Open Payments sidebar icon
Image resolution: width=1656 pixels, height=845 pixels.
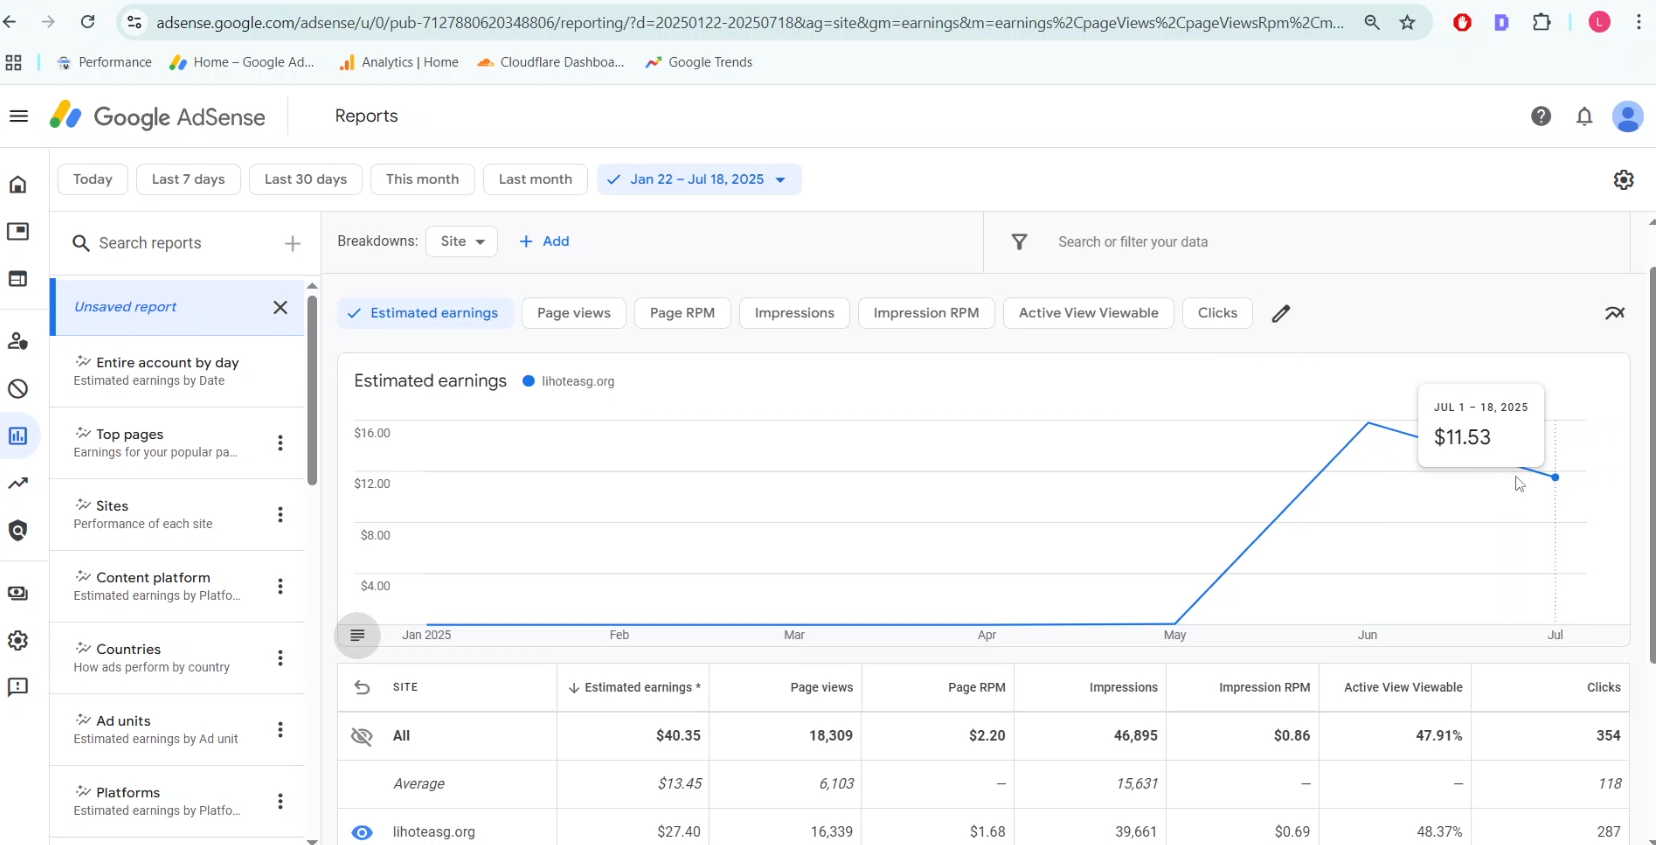[18, 593]
